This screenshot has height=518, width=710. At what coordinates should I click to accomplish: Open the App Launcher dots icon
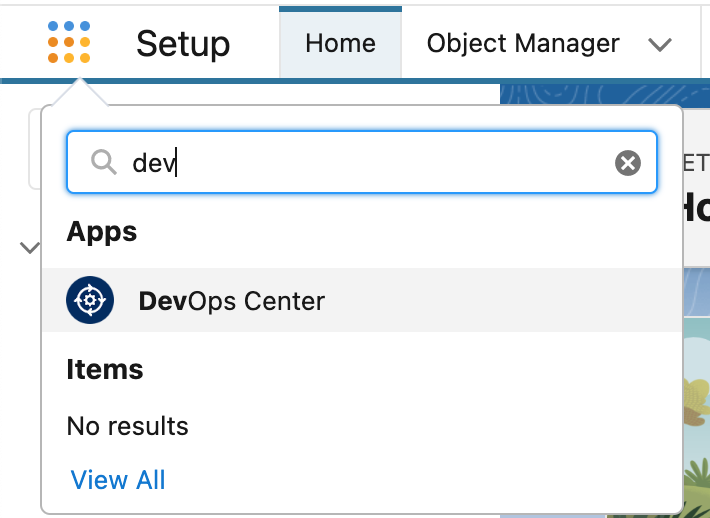click(69, 42)
